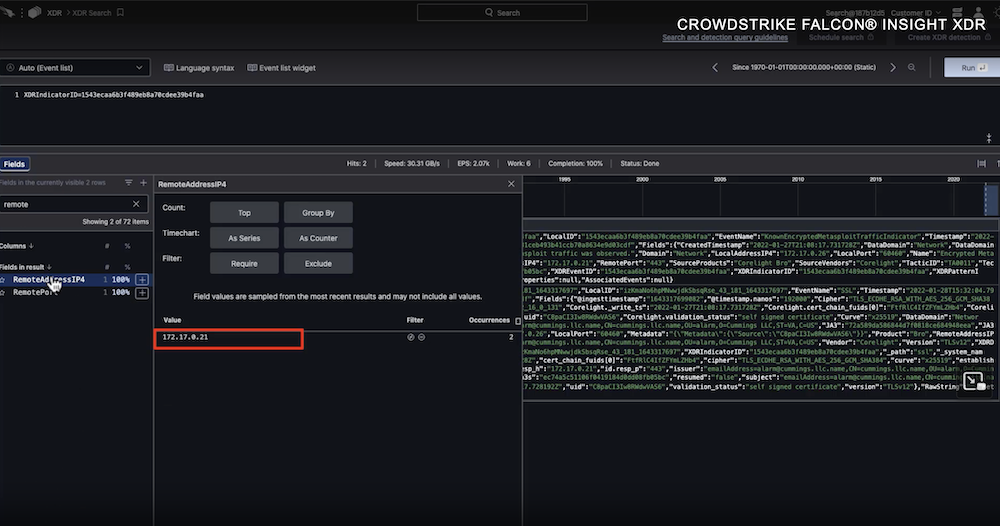The image size is (1000, 526).
Task: Open the fields filter options icon
Action: pos(128,183)
